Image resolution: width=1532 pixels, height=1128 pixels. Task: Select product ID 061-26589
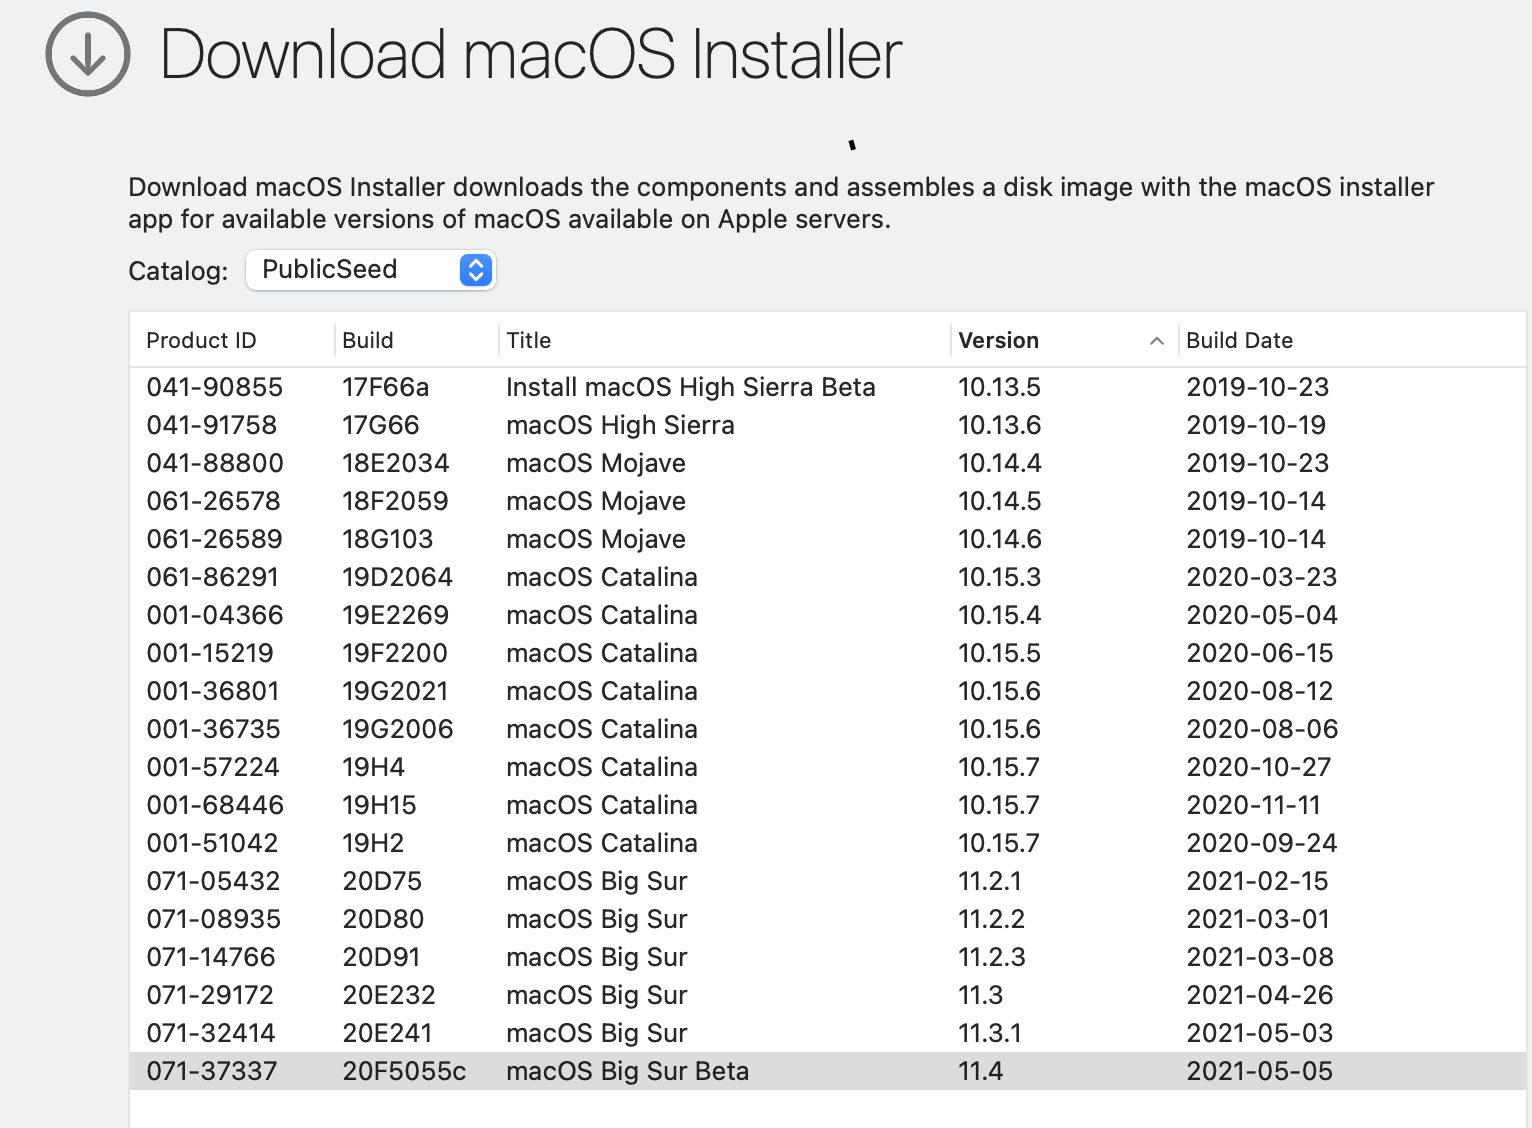pyautogui.click(x=215, y=539)
